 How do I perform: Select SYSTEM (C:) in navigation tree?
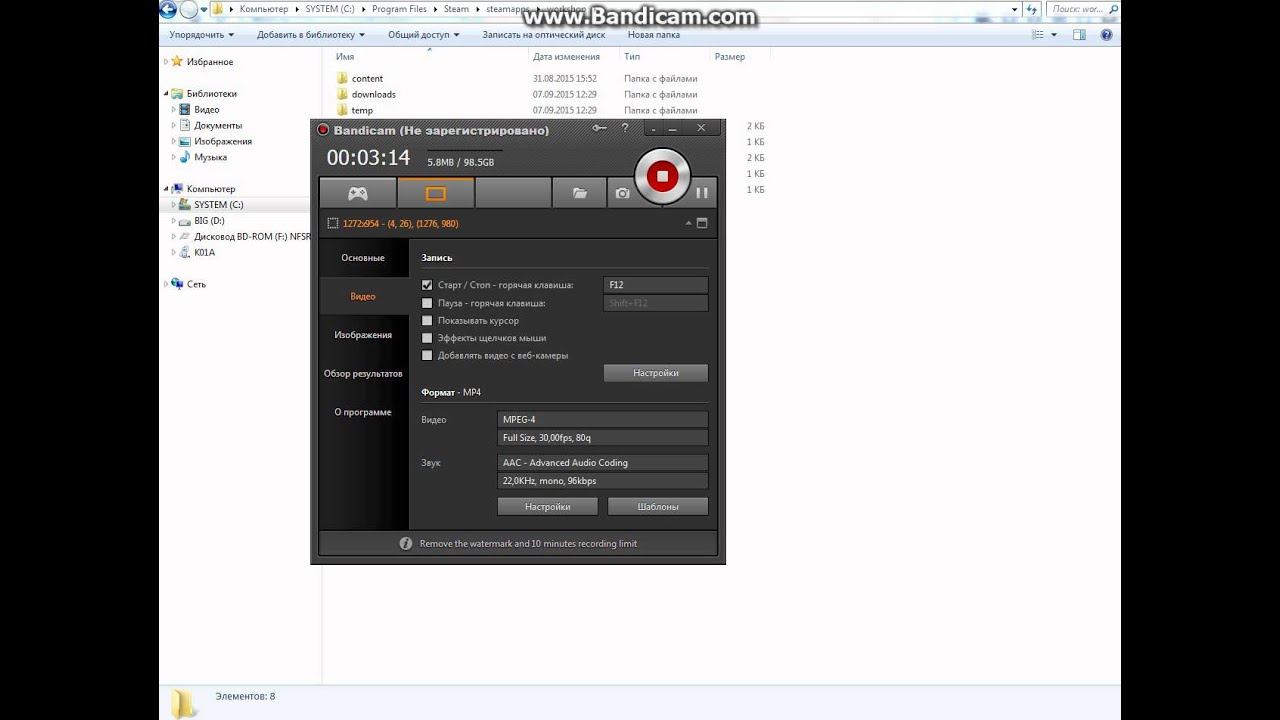(x=219, y=204)
